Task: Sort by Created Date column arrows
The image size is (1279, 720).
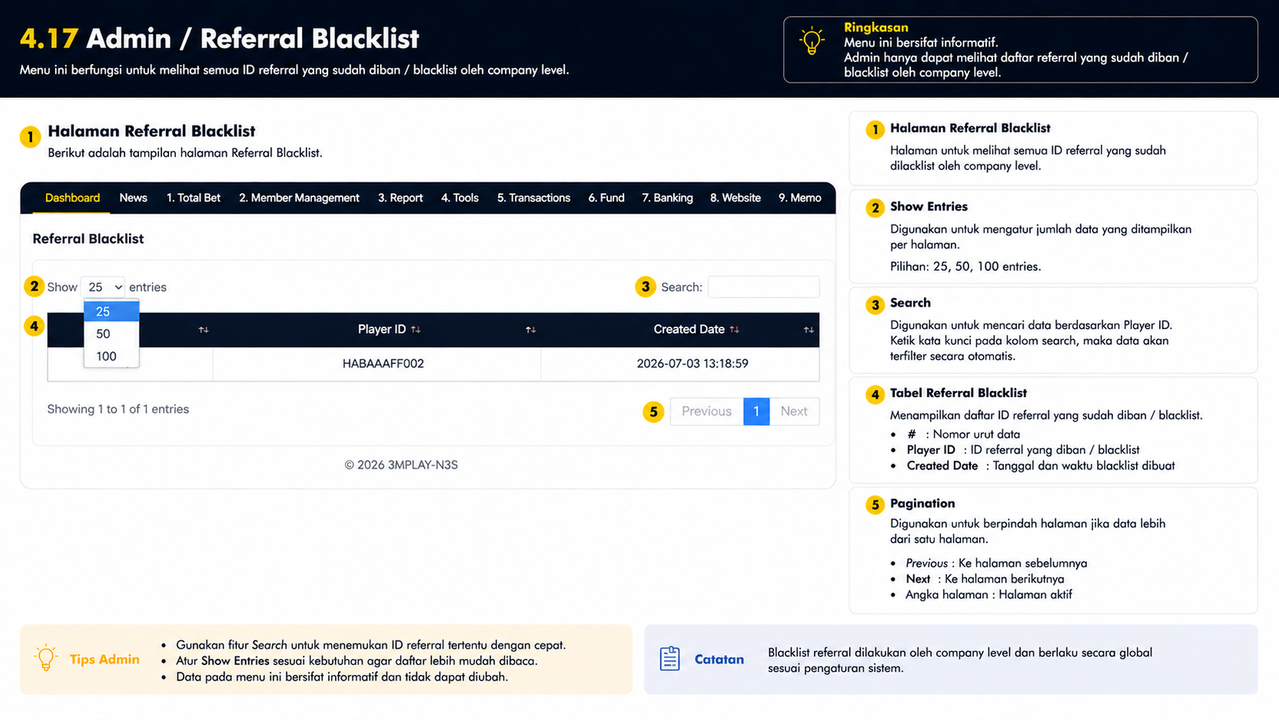Action: point(734,330)
